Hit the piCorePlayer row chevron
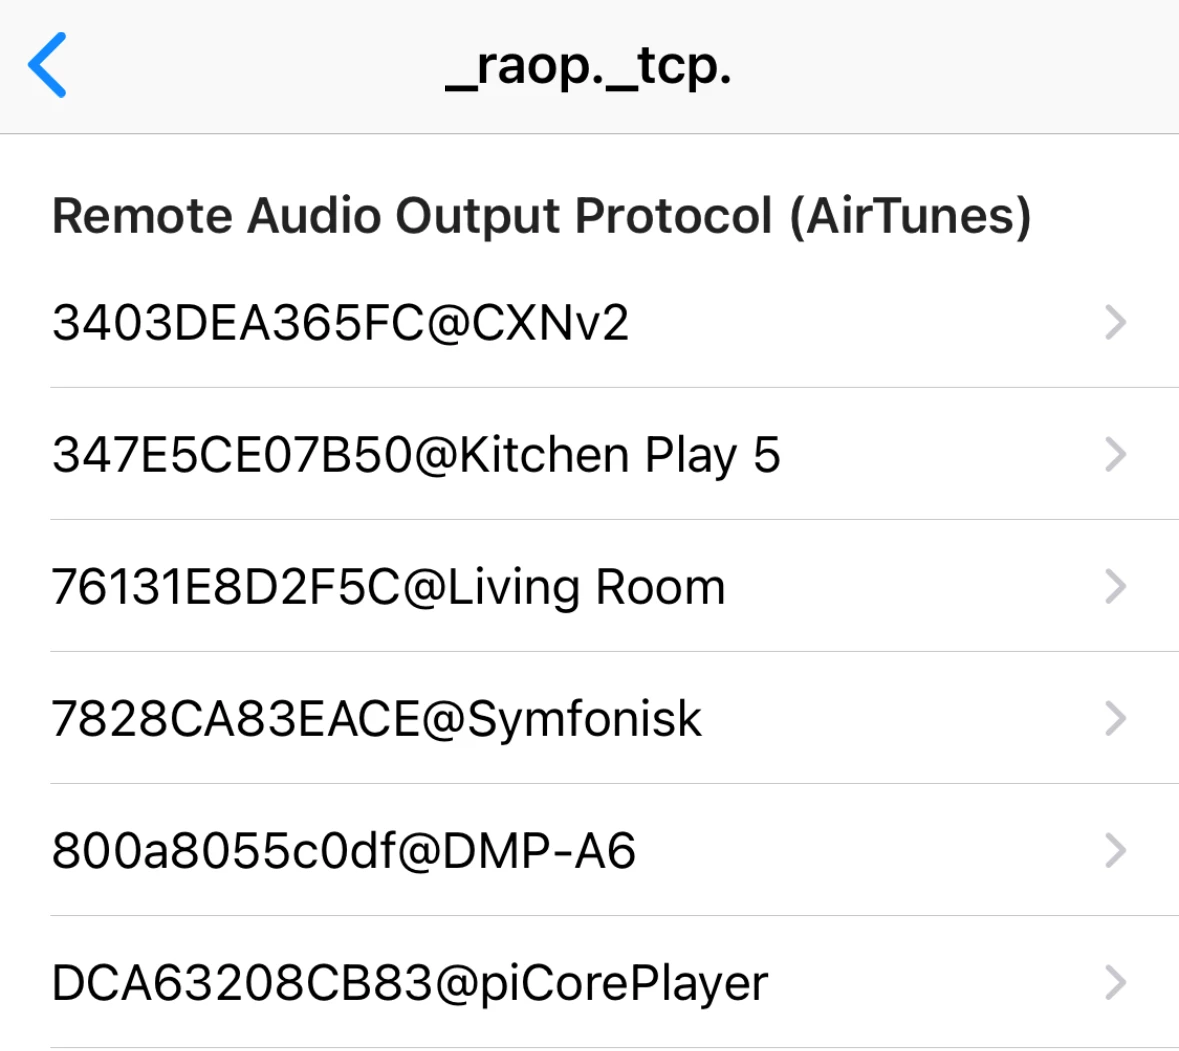 pyautogui.click(x=1115, y=983)
